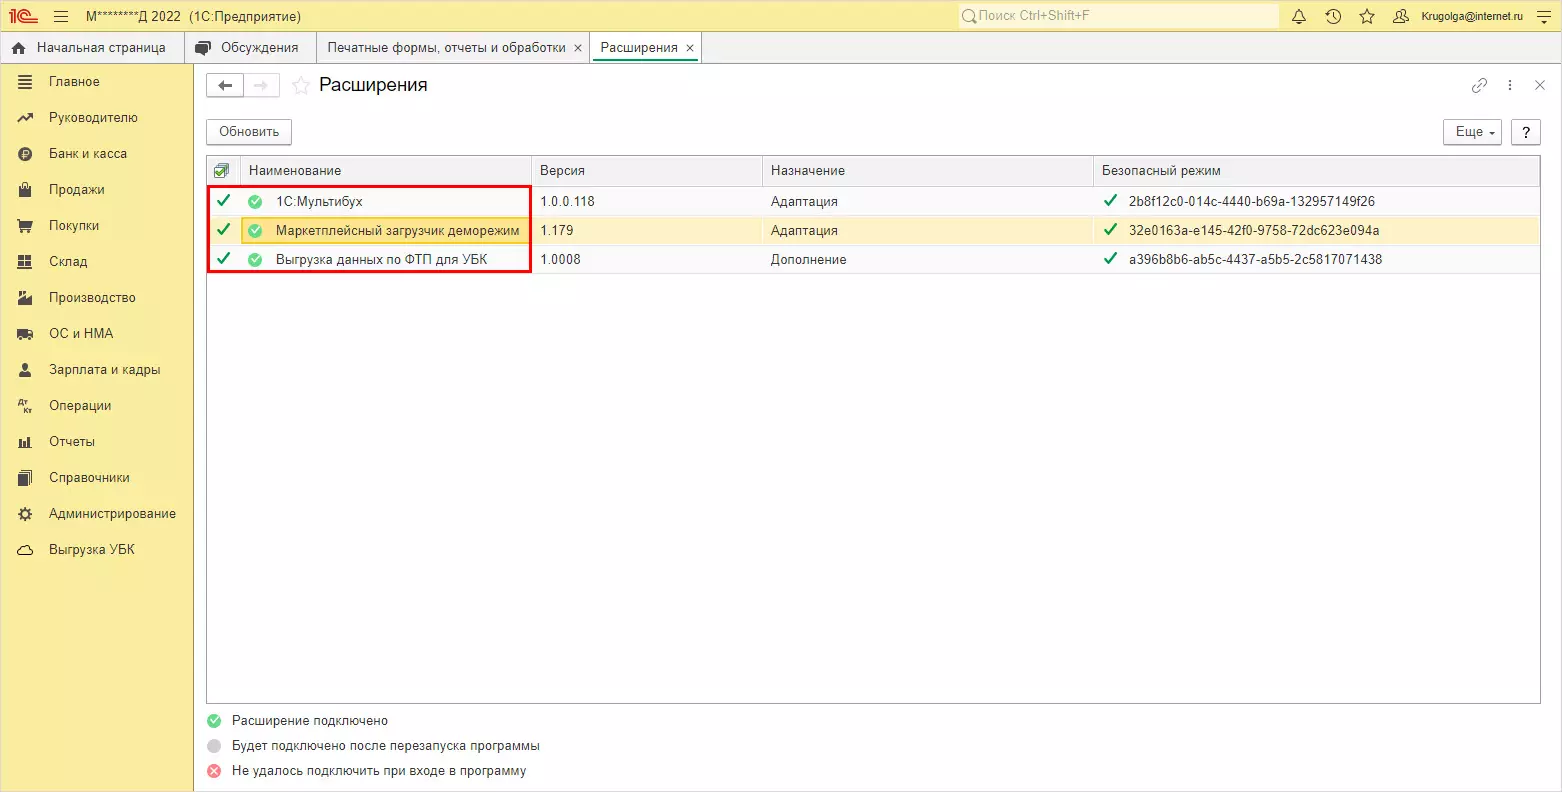Click the Krugolga@internet.ru user name
The image size is (1562, 792).
pos(1472,16)
